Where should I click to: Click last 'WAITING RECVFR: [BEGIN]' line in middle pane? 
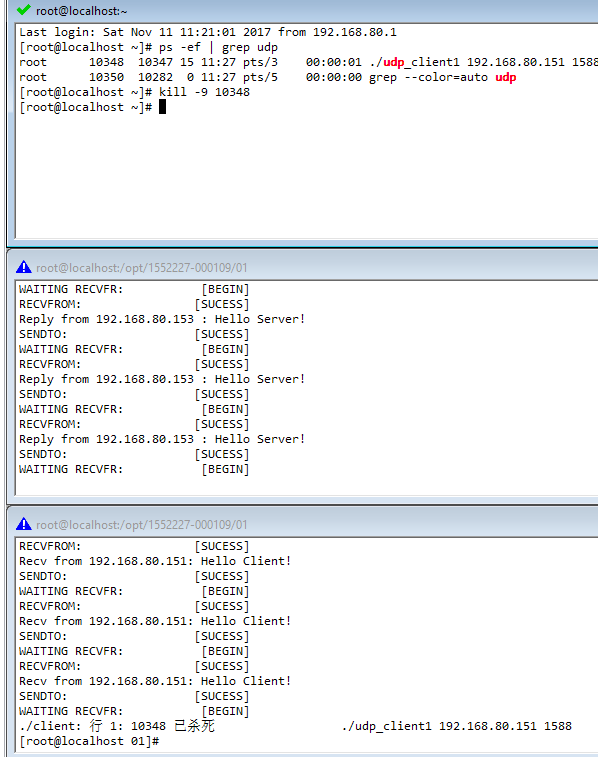[134, 469]
